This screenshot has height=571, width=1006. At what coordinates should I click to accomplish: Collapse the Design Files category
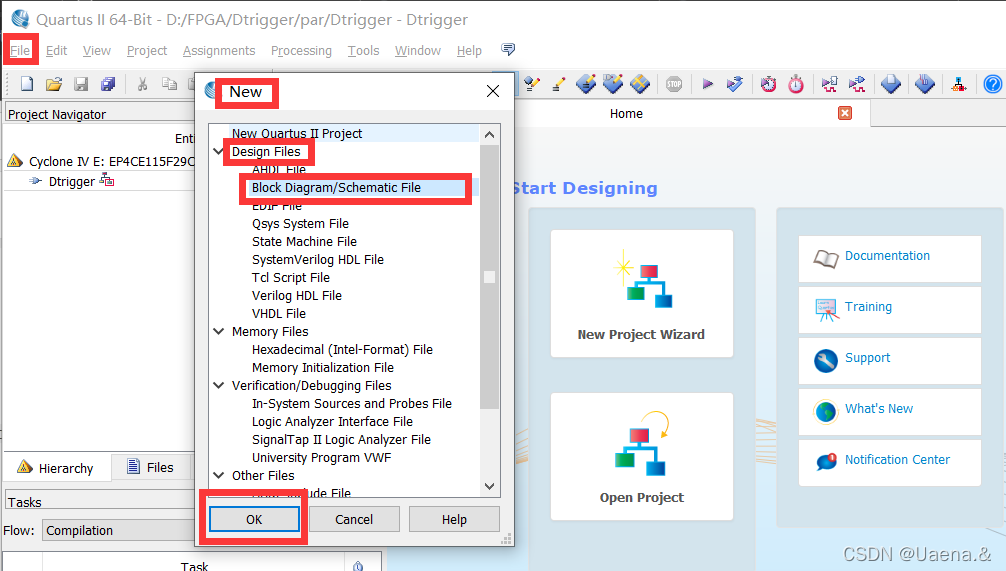point(219,151)
